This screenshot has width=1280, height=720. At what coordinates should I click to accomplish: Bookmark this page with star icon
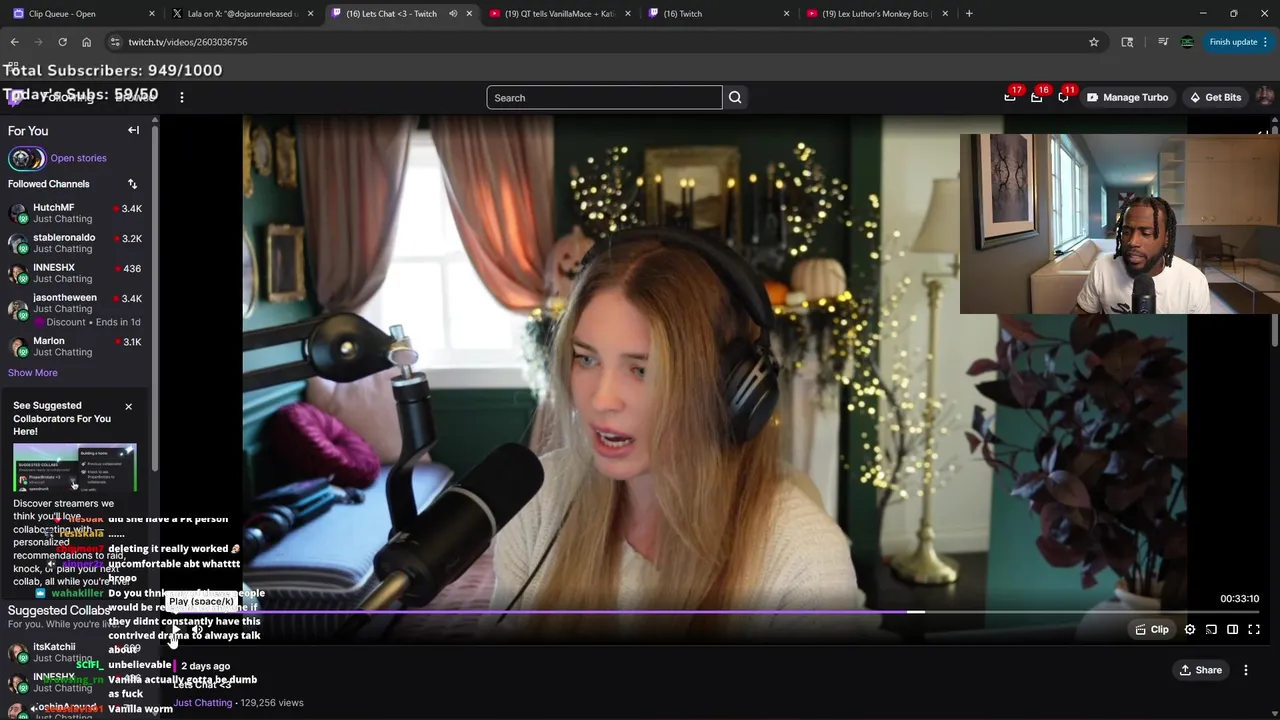[1094, 42]
